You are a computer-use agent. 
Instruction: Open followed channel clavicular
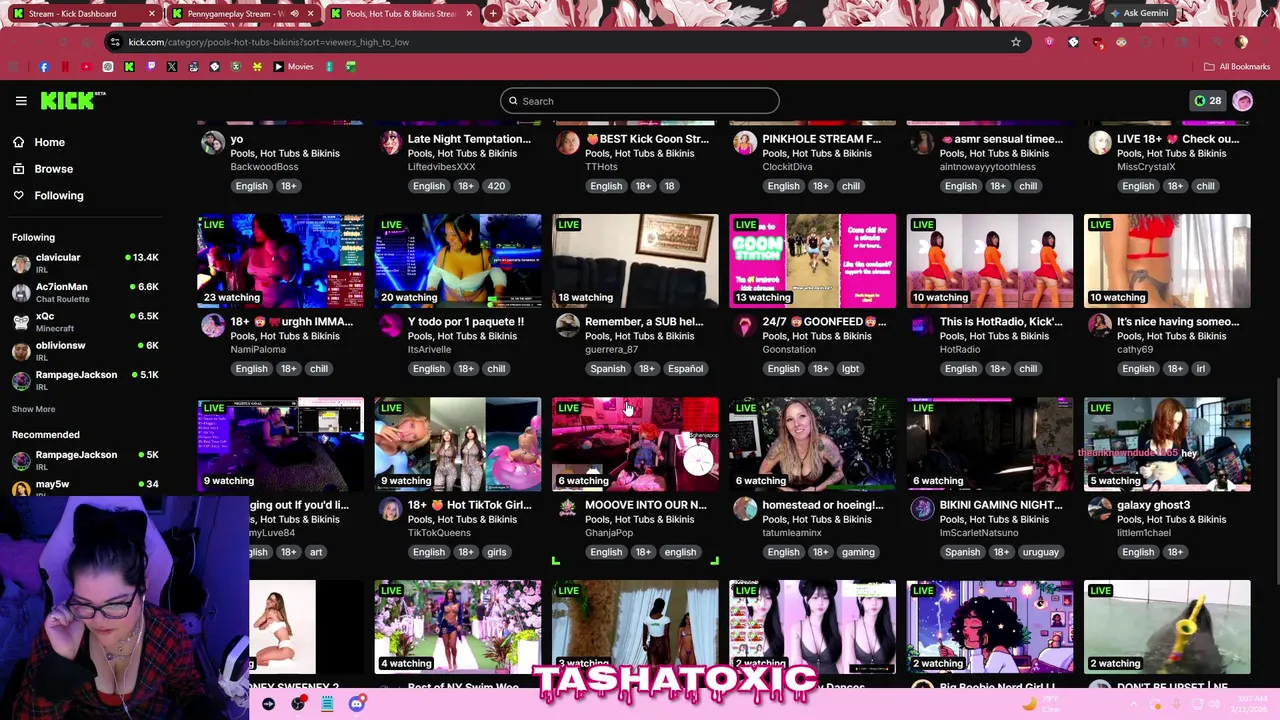pyautogui.click(x=85, y=264)
